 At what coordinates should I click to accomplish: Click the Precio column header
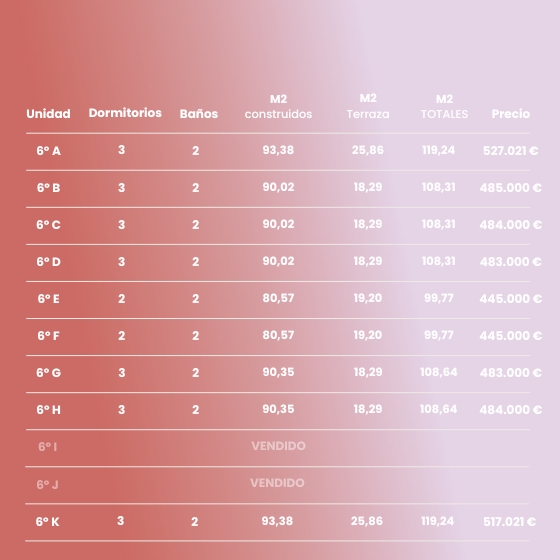pos(511,114)
